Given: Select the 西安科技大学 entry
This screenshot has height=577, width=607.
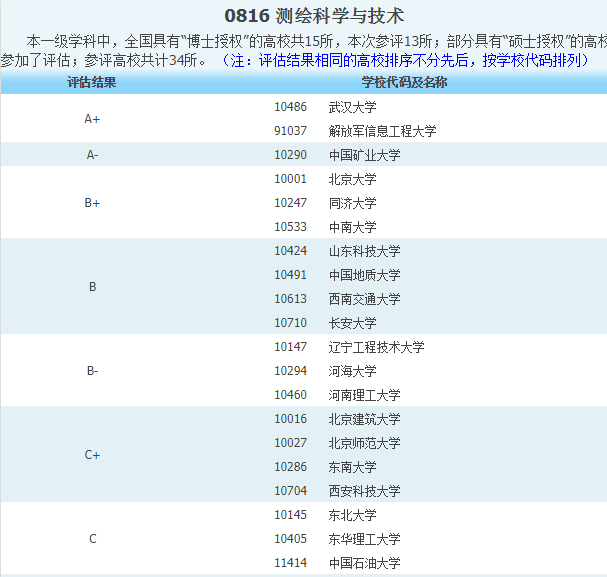Looking at the screenshot, I should point(364,491).
